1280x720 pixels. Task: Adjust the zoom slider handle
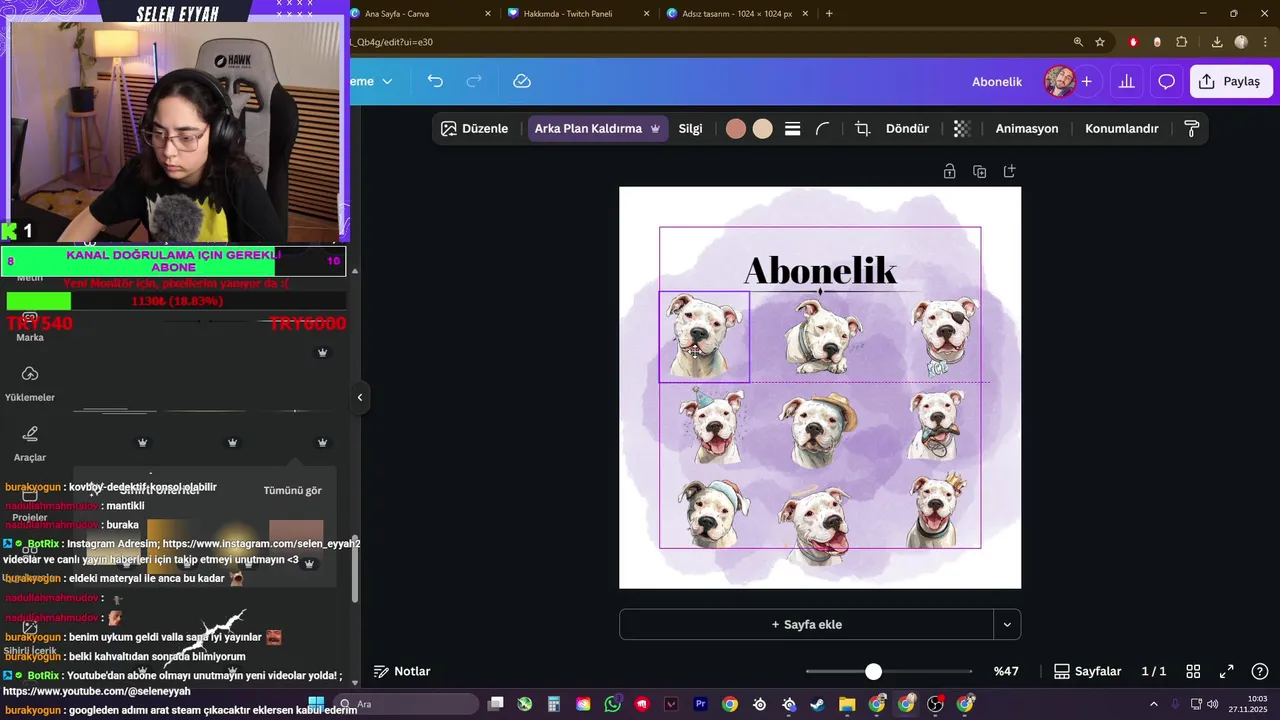point(874,672)
